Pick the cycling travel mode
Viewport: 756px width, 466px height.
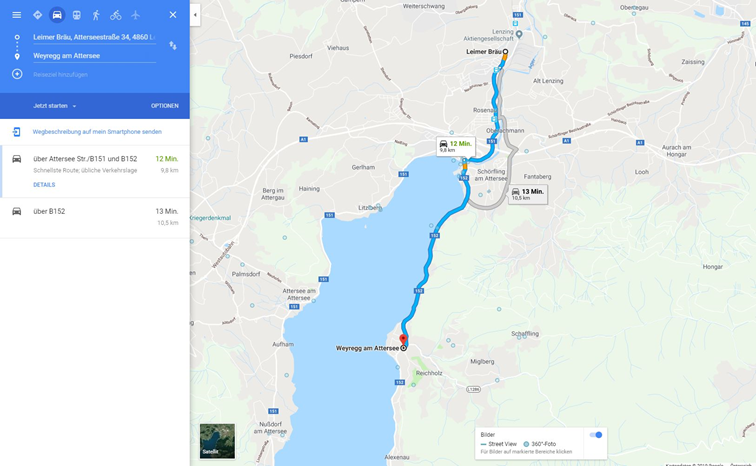116,15
